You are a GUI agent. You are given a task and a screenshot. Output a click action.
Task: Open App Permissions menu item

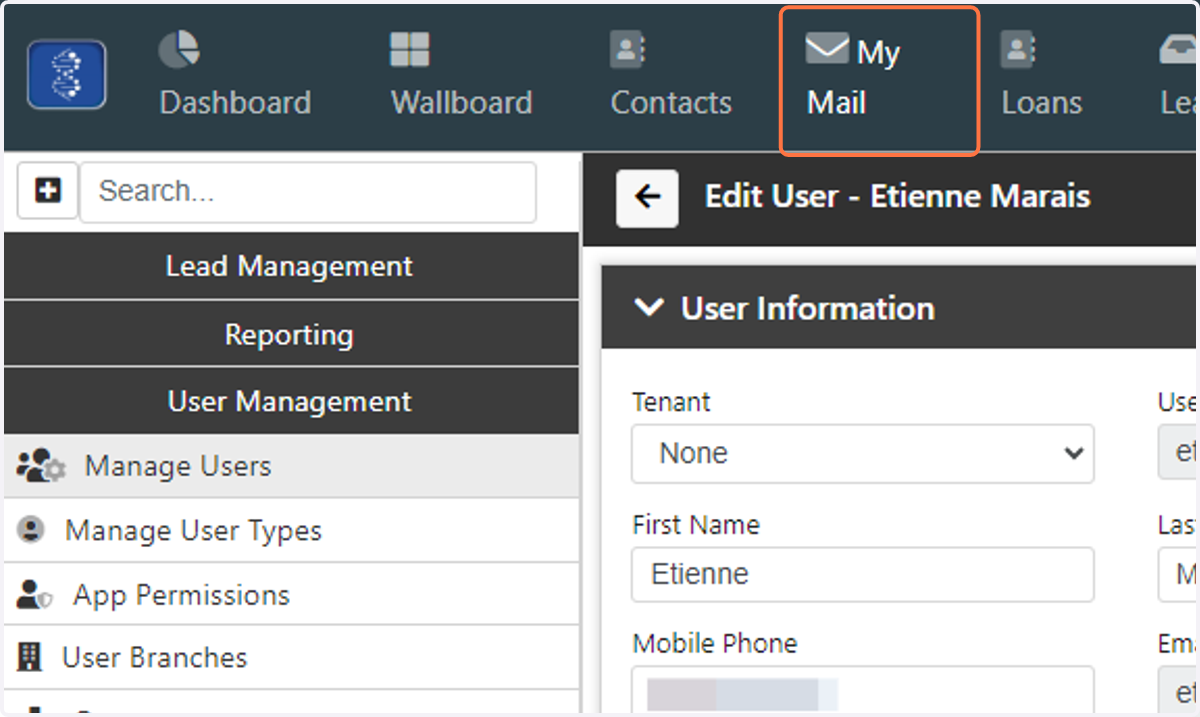pyautogui.click(x=291, y=595)
